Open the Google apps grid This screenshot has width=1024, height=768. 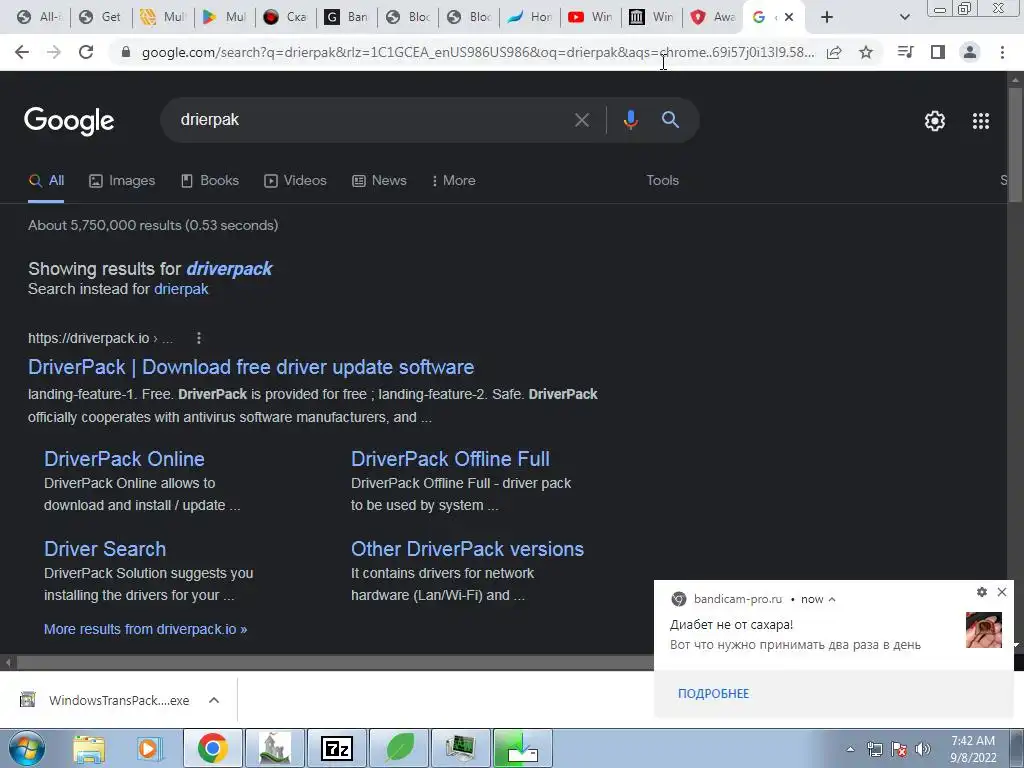(981, 121)
